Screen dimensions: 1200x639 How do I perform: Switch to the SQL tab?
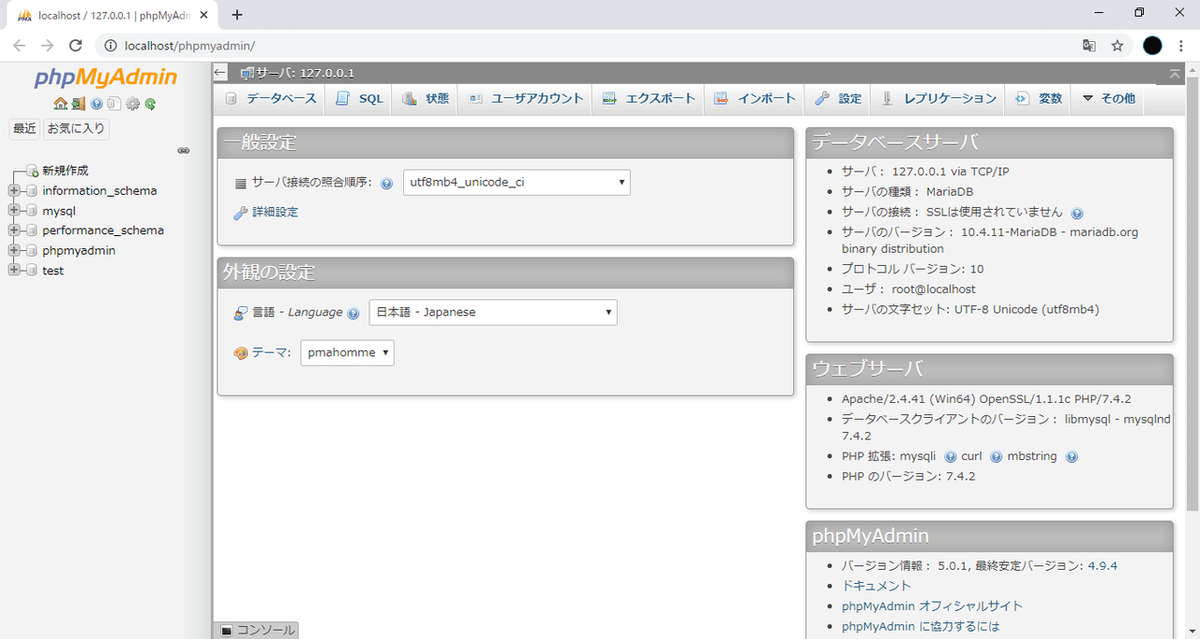(360, 99)
